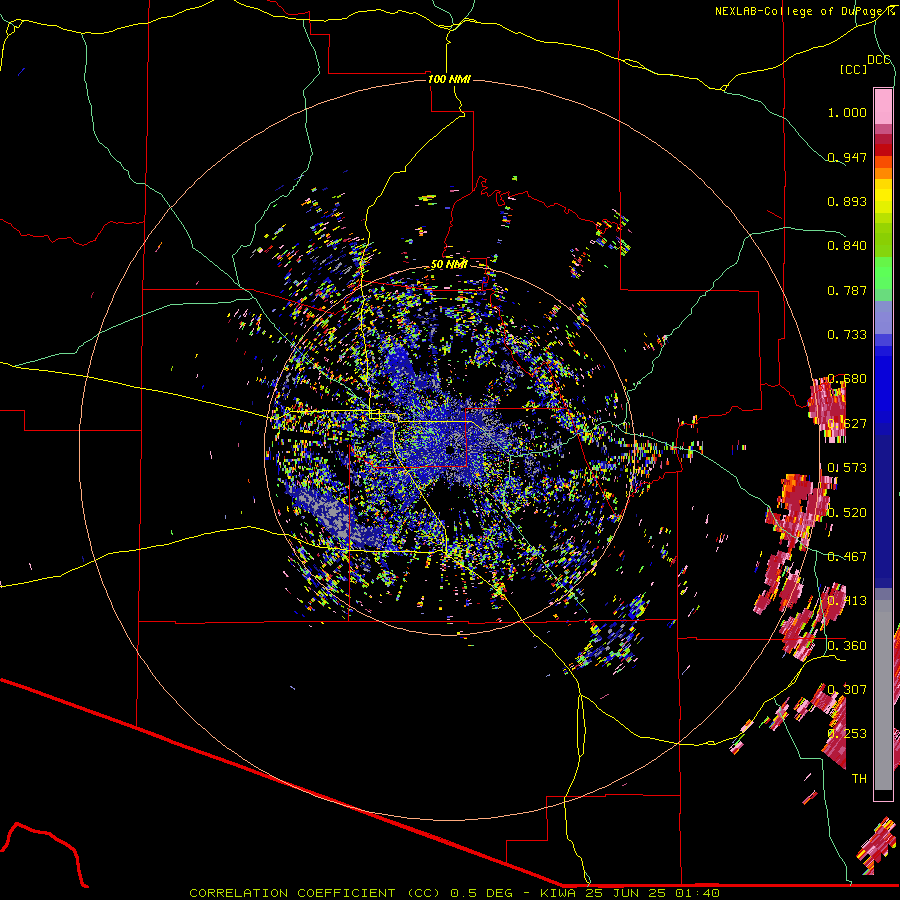
Task: Select the 0.840 scale value
Action: (x=847, y=246)
